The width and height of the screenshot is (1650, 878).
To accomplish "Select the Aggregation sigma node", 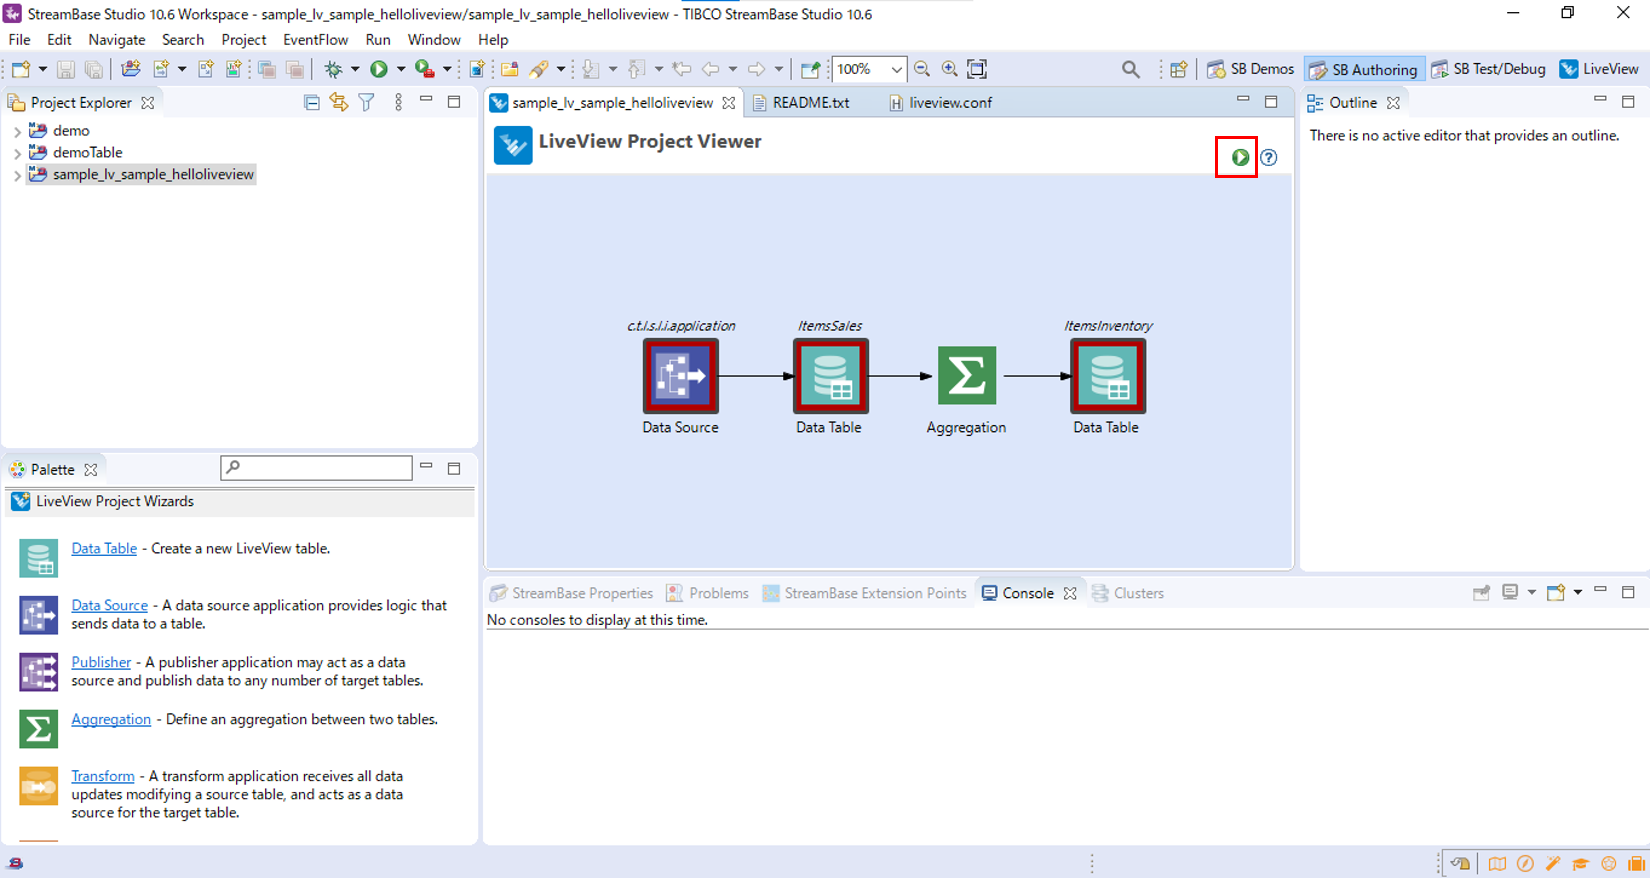I will pyautogui.click(x=966, y=376).
